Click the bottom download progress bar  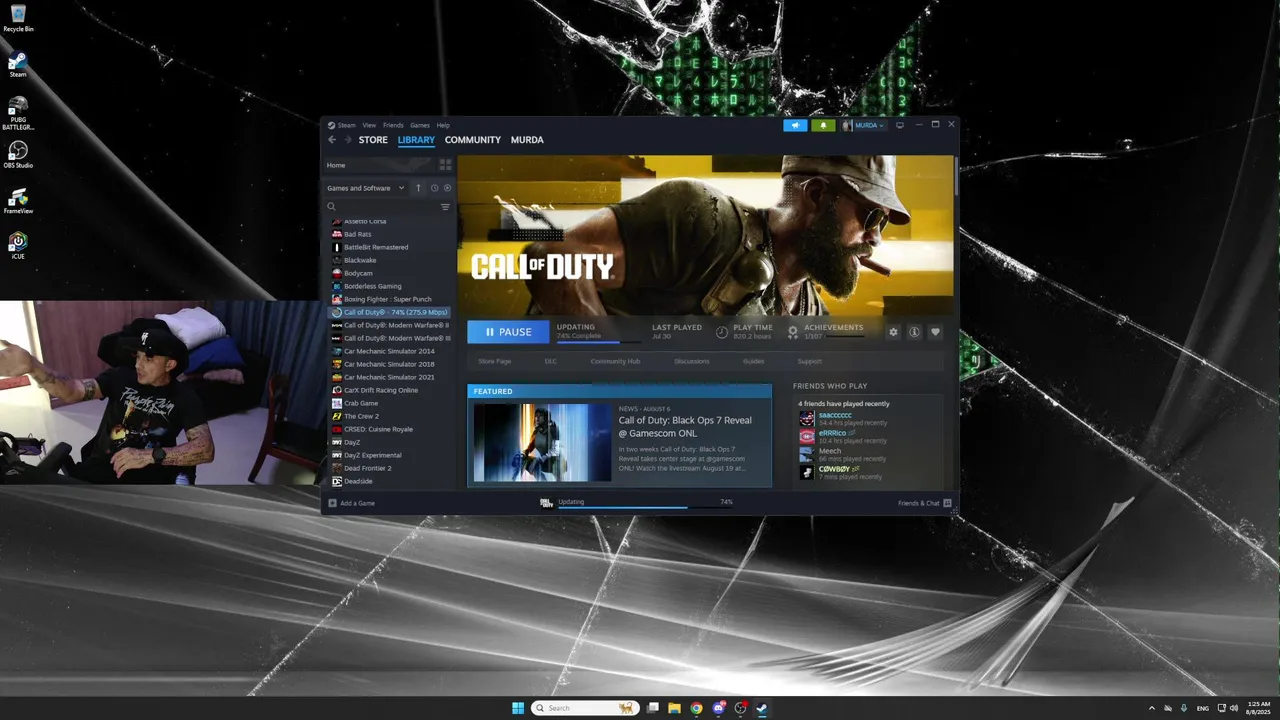click(645, 507)
